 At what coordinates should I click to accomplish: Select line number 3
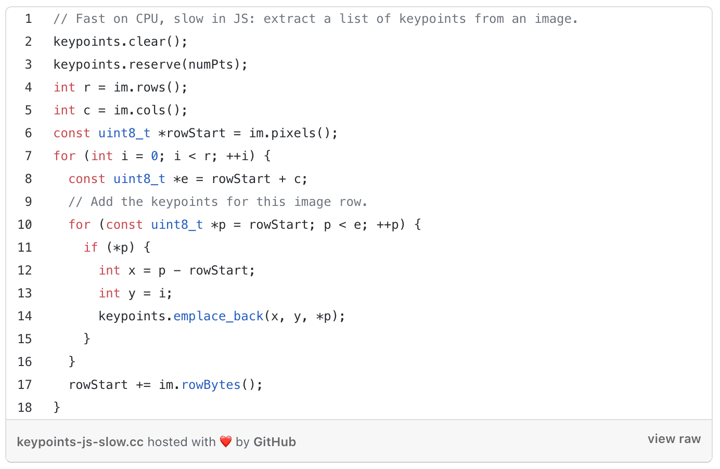pos(28,64)
